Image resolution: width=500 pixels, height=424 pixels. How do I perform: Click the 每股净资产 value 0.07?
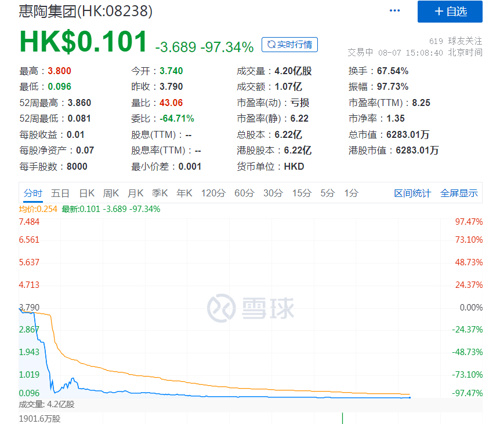85,150
